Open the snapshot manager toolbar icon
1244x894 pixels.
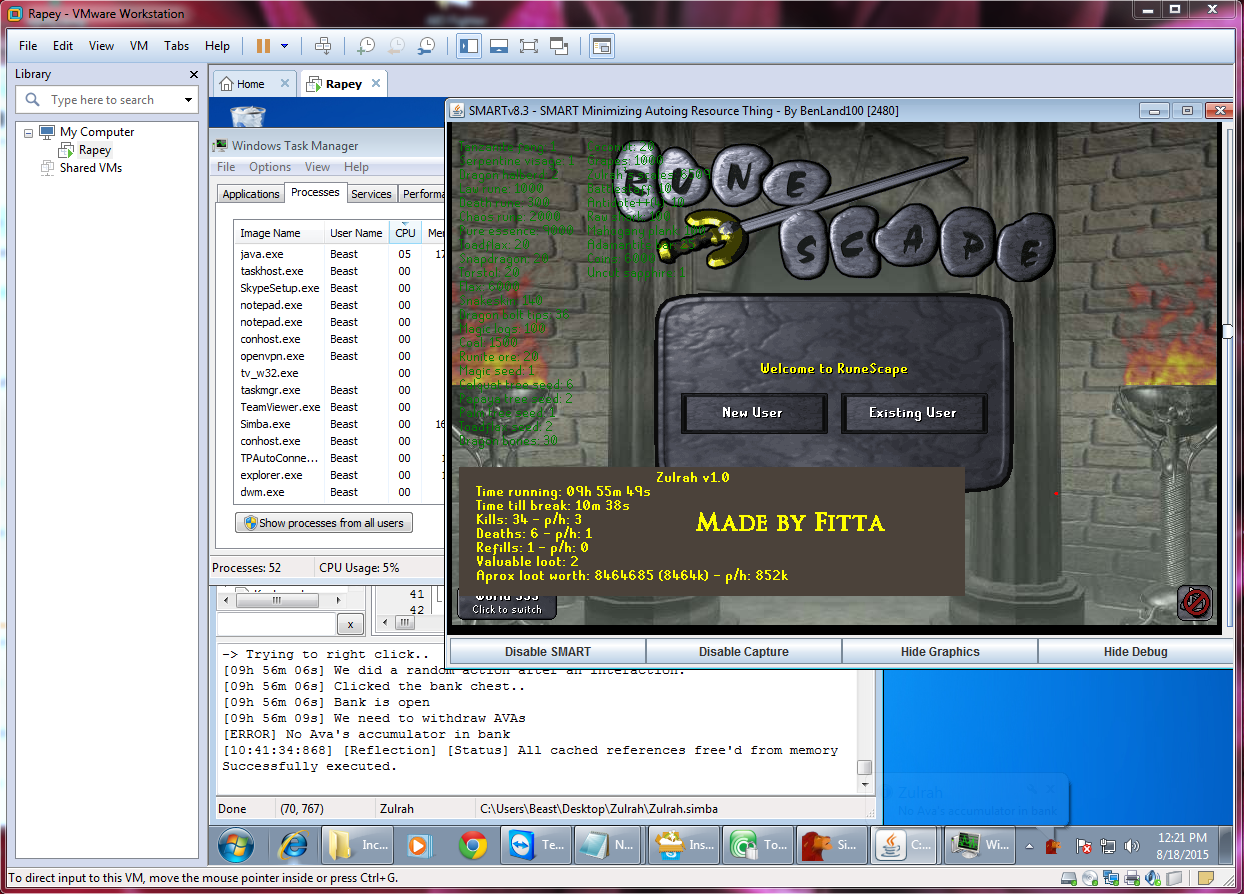pos(427,46)
